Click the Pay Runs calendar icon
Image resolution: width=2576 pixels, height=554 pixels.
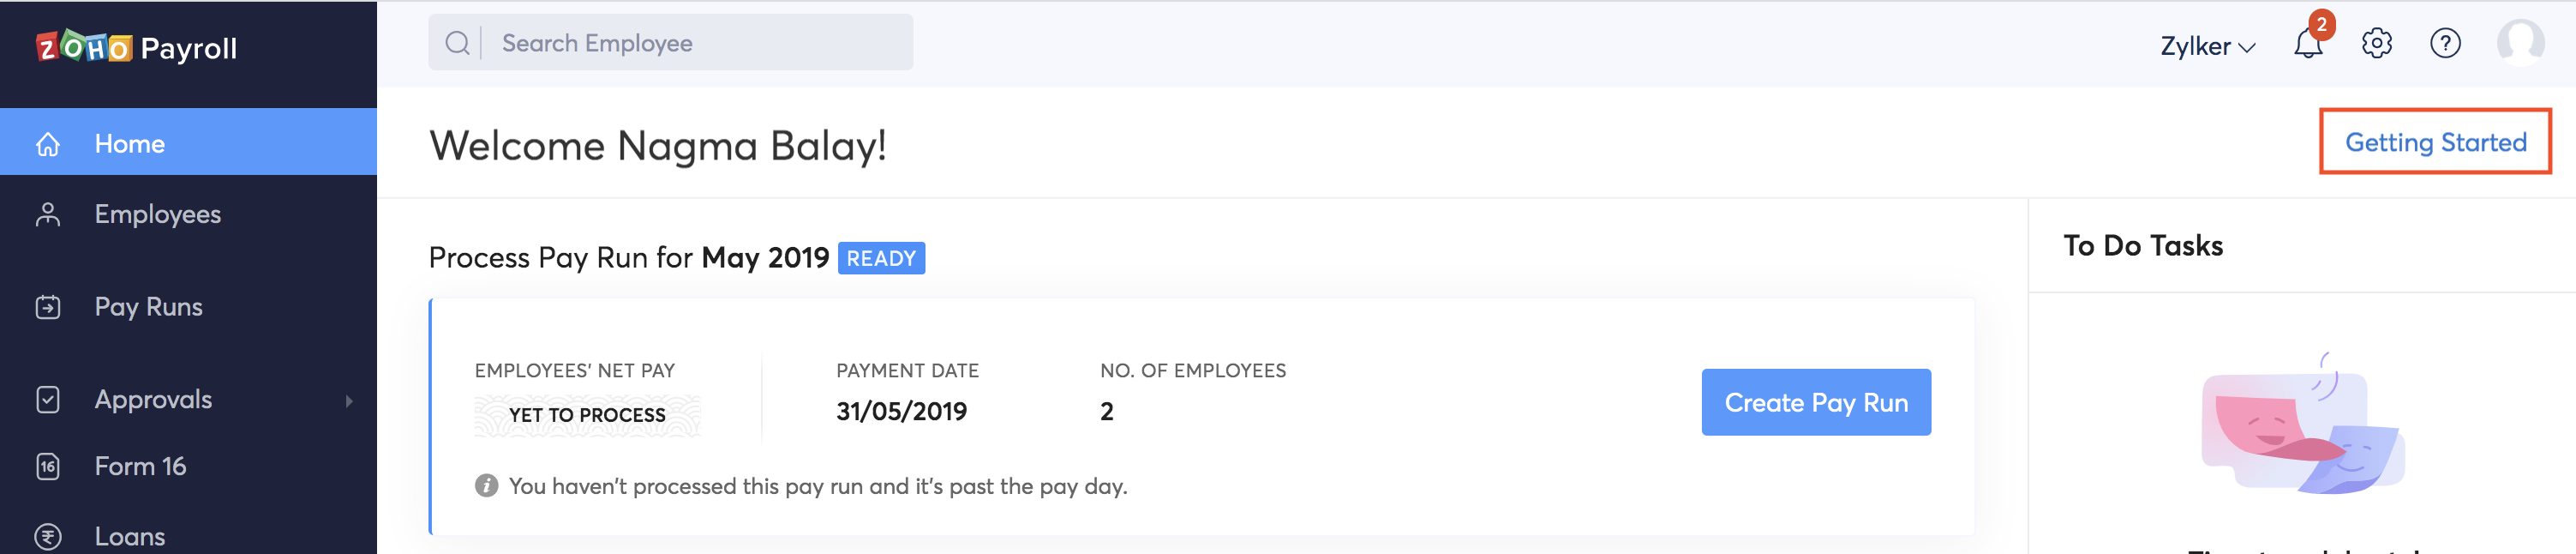click(48, 307)
